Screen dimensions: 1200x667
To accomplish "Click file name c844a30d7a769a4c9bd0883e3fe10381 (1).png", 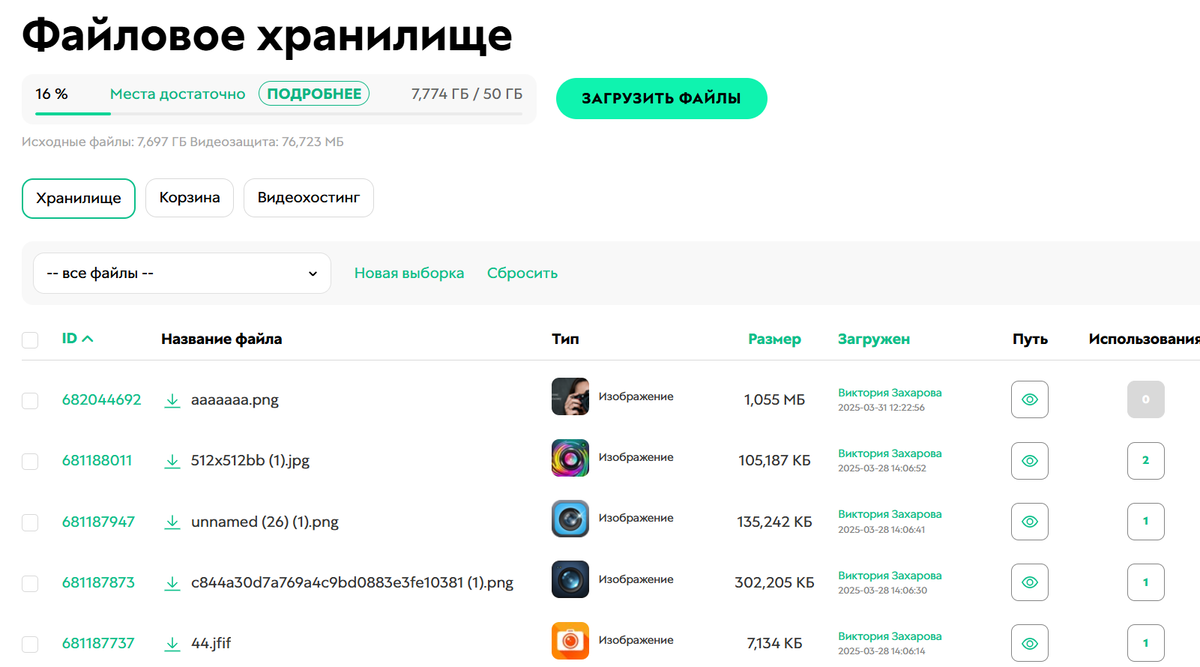I will point(352,583).
